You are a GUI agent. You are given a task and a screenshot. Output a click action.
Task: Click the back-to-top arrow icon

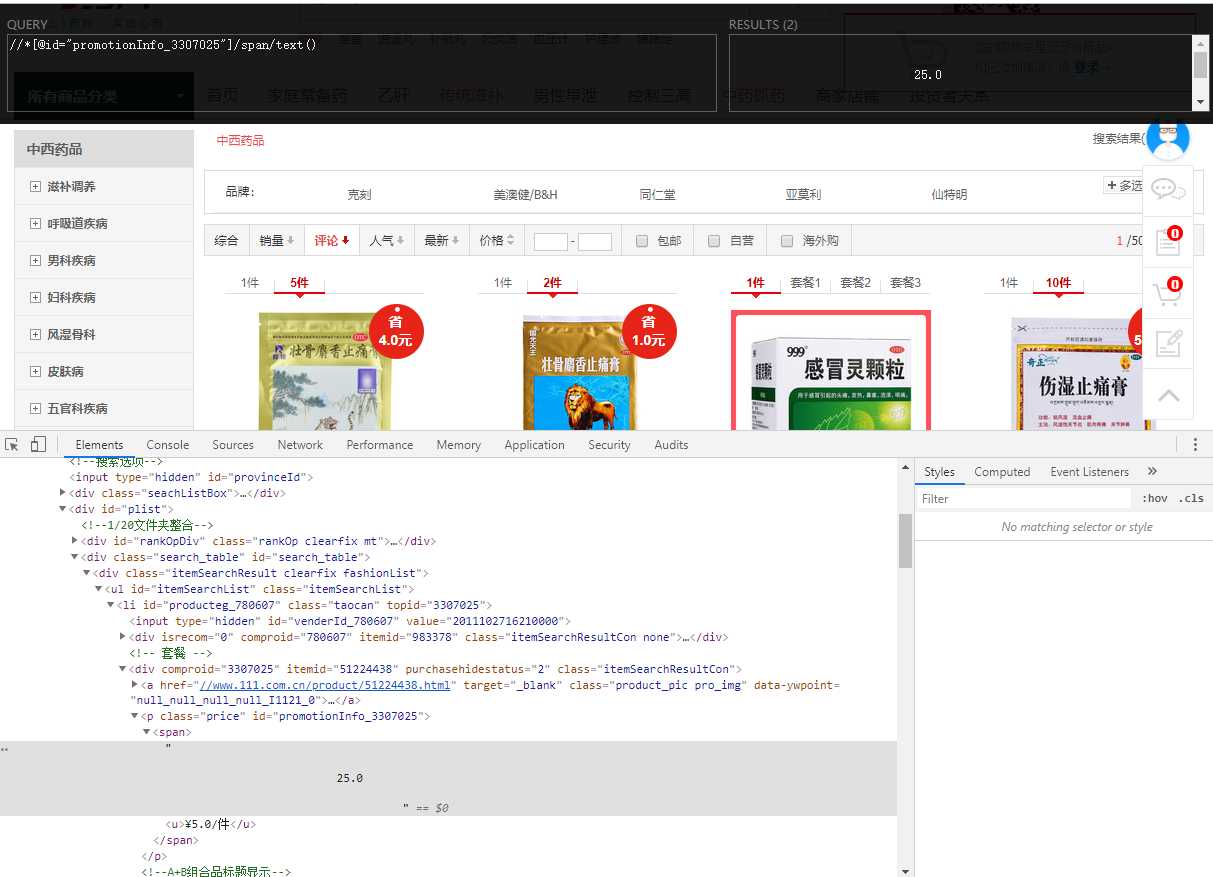[1168, 395]
